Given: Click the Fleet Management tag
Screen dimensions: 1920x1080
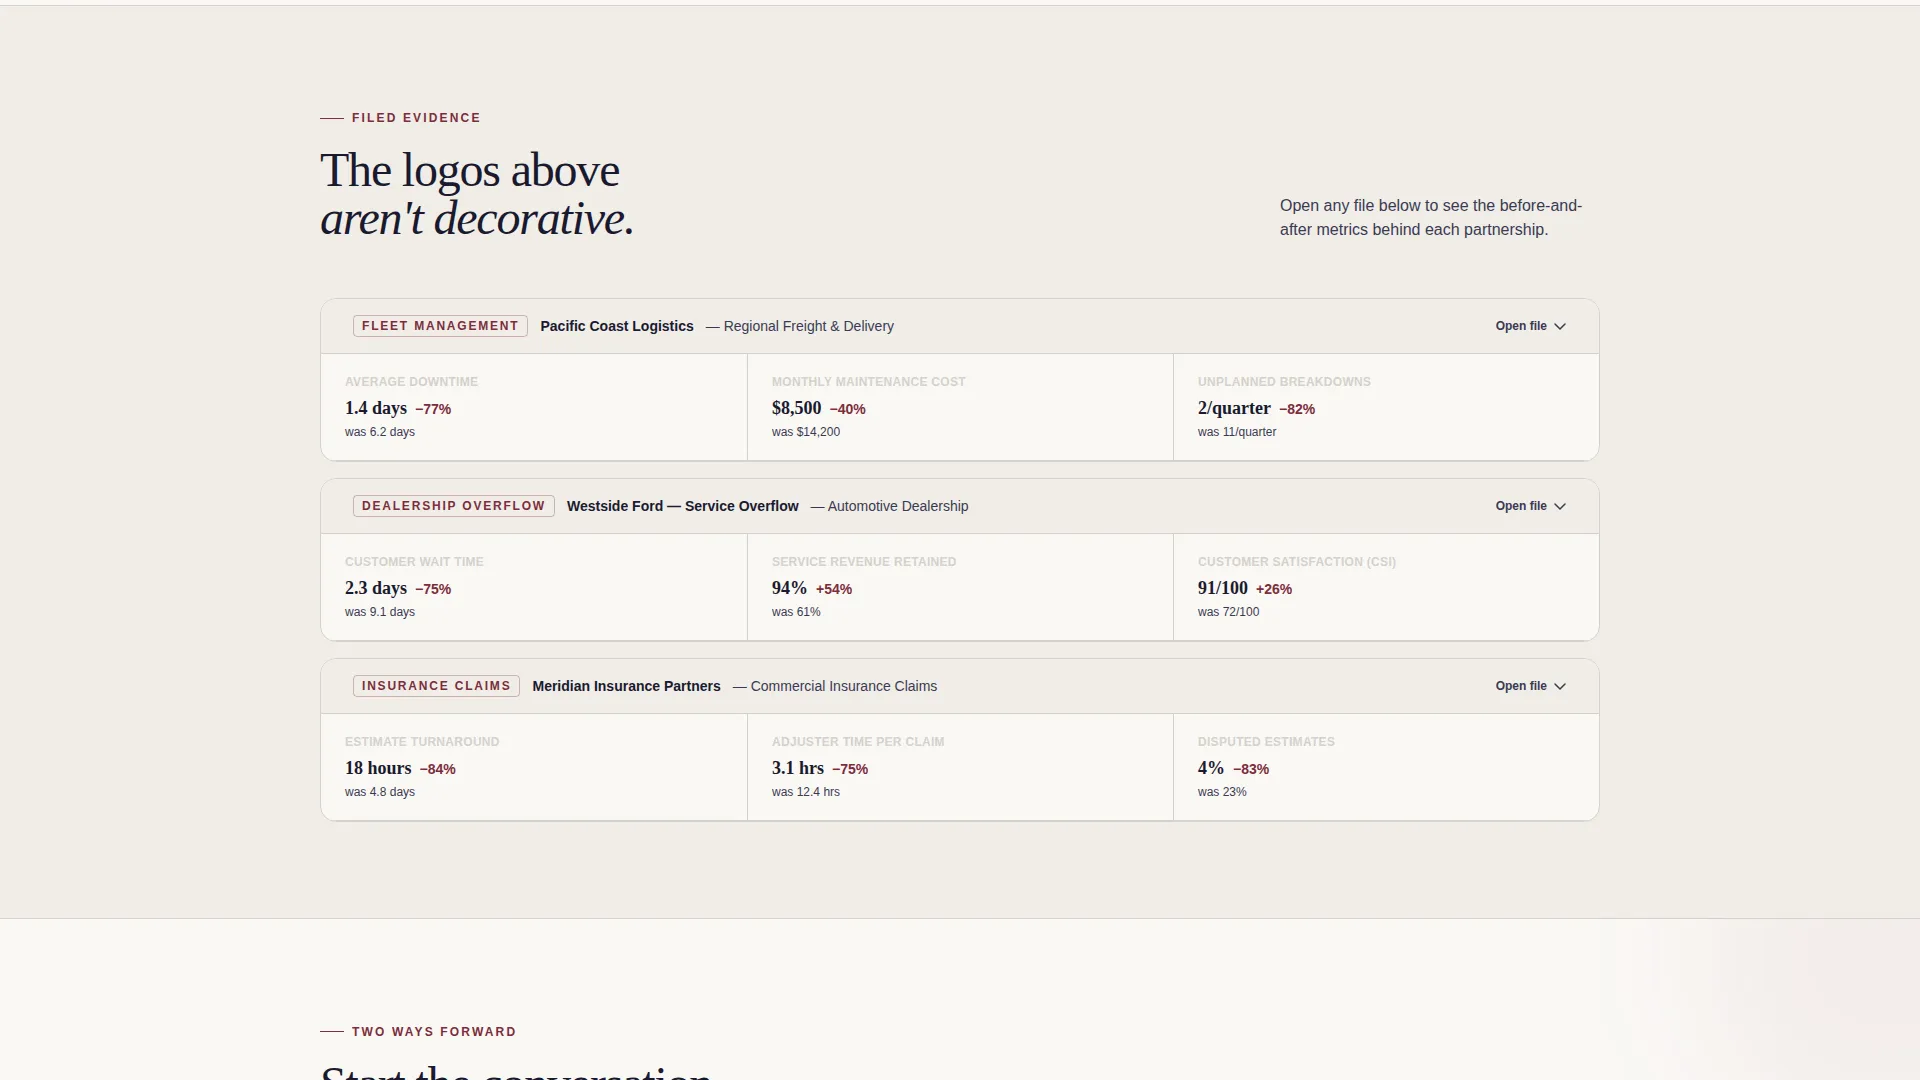Looking at the screenshot, I should click(440, 326).
